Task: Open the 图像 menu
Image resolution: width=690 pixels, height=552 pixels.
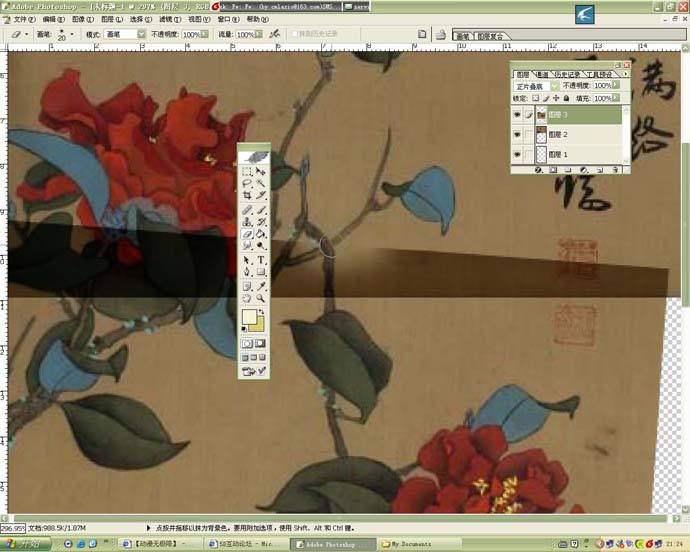Action: point(82,19)
